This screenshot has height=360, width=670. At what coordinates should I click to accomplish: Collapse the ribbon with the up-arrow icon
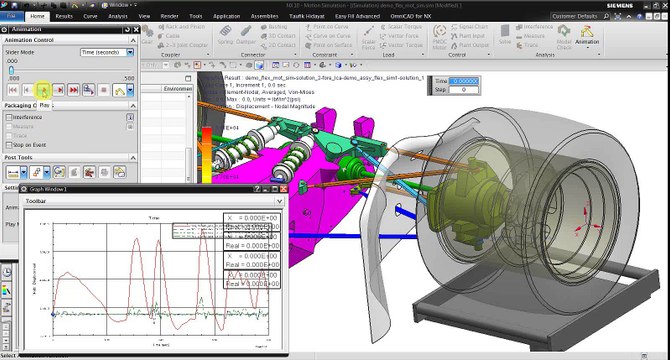(x=629, y=16)
